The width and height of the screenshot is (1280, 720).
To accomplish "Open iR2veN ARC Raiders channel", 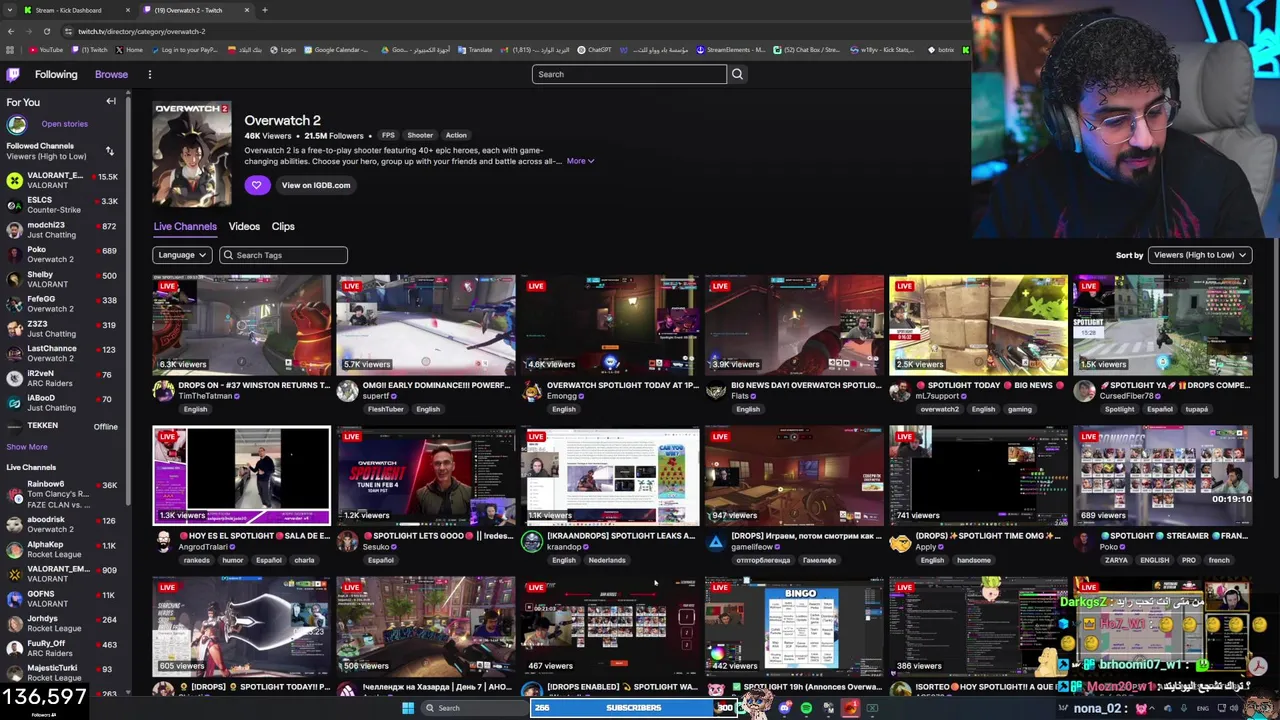I will (62, 378).
